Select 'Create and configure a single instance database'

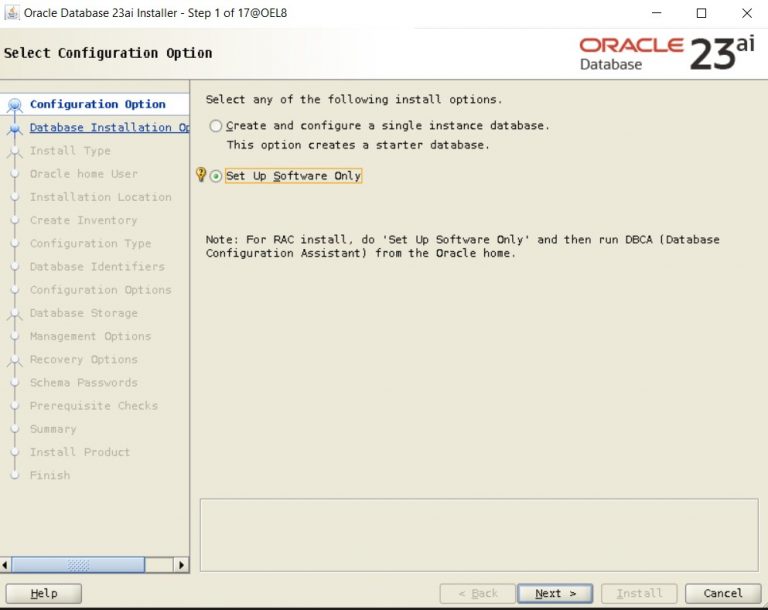click(216, 126)
